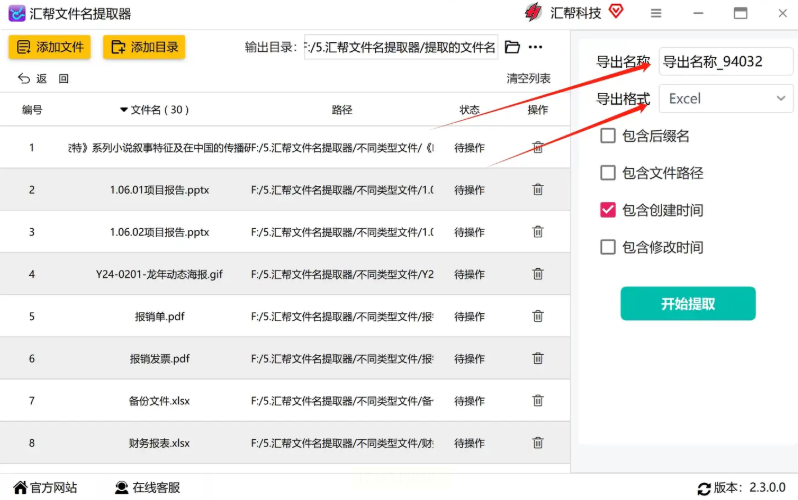The width and height of the screenshot is (798, 500).
Task: Click the 返回 back arrow
Action: point(33,78)
